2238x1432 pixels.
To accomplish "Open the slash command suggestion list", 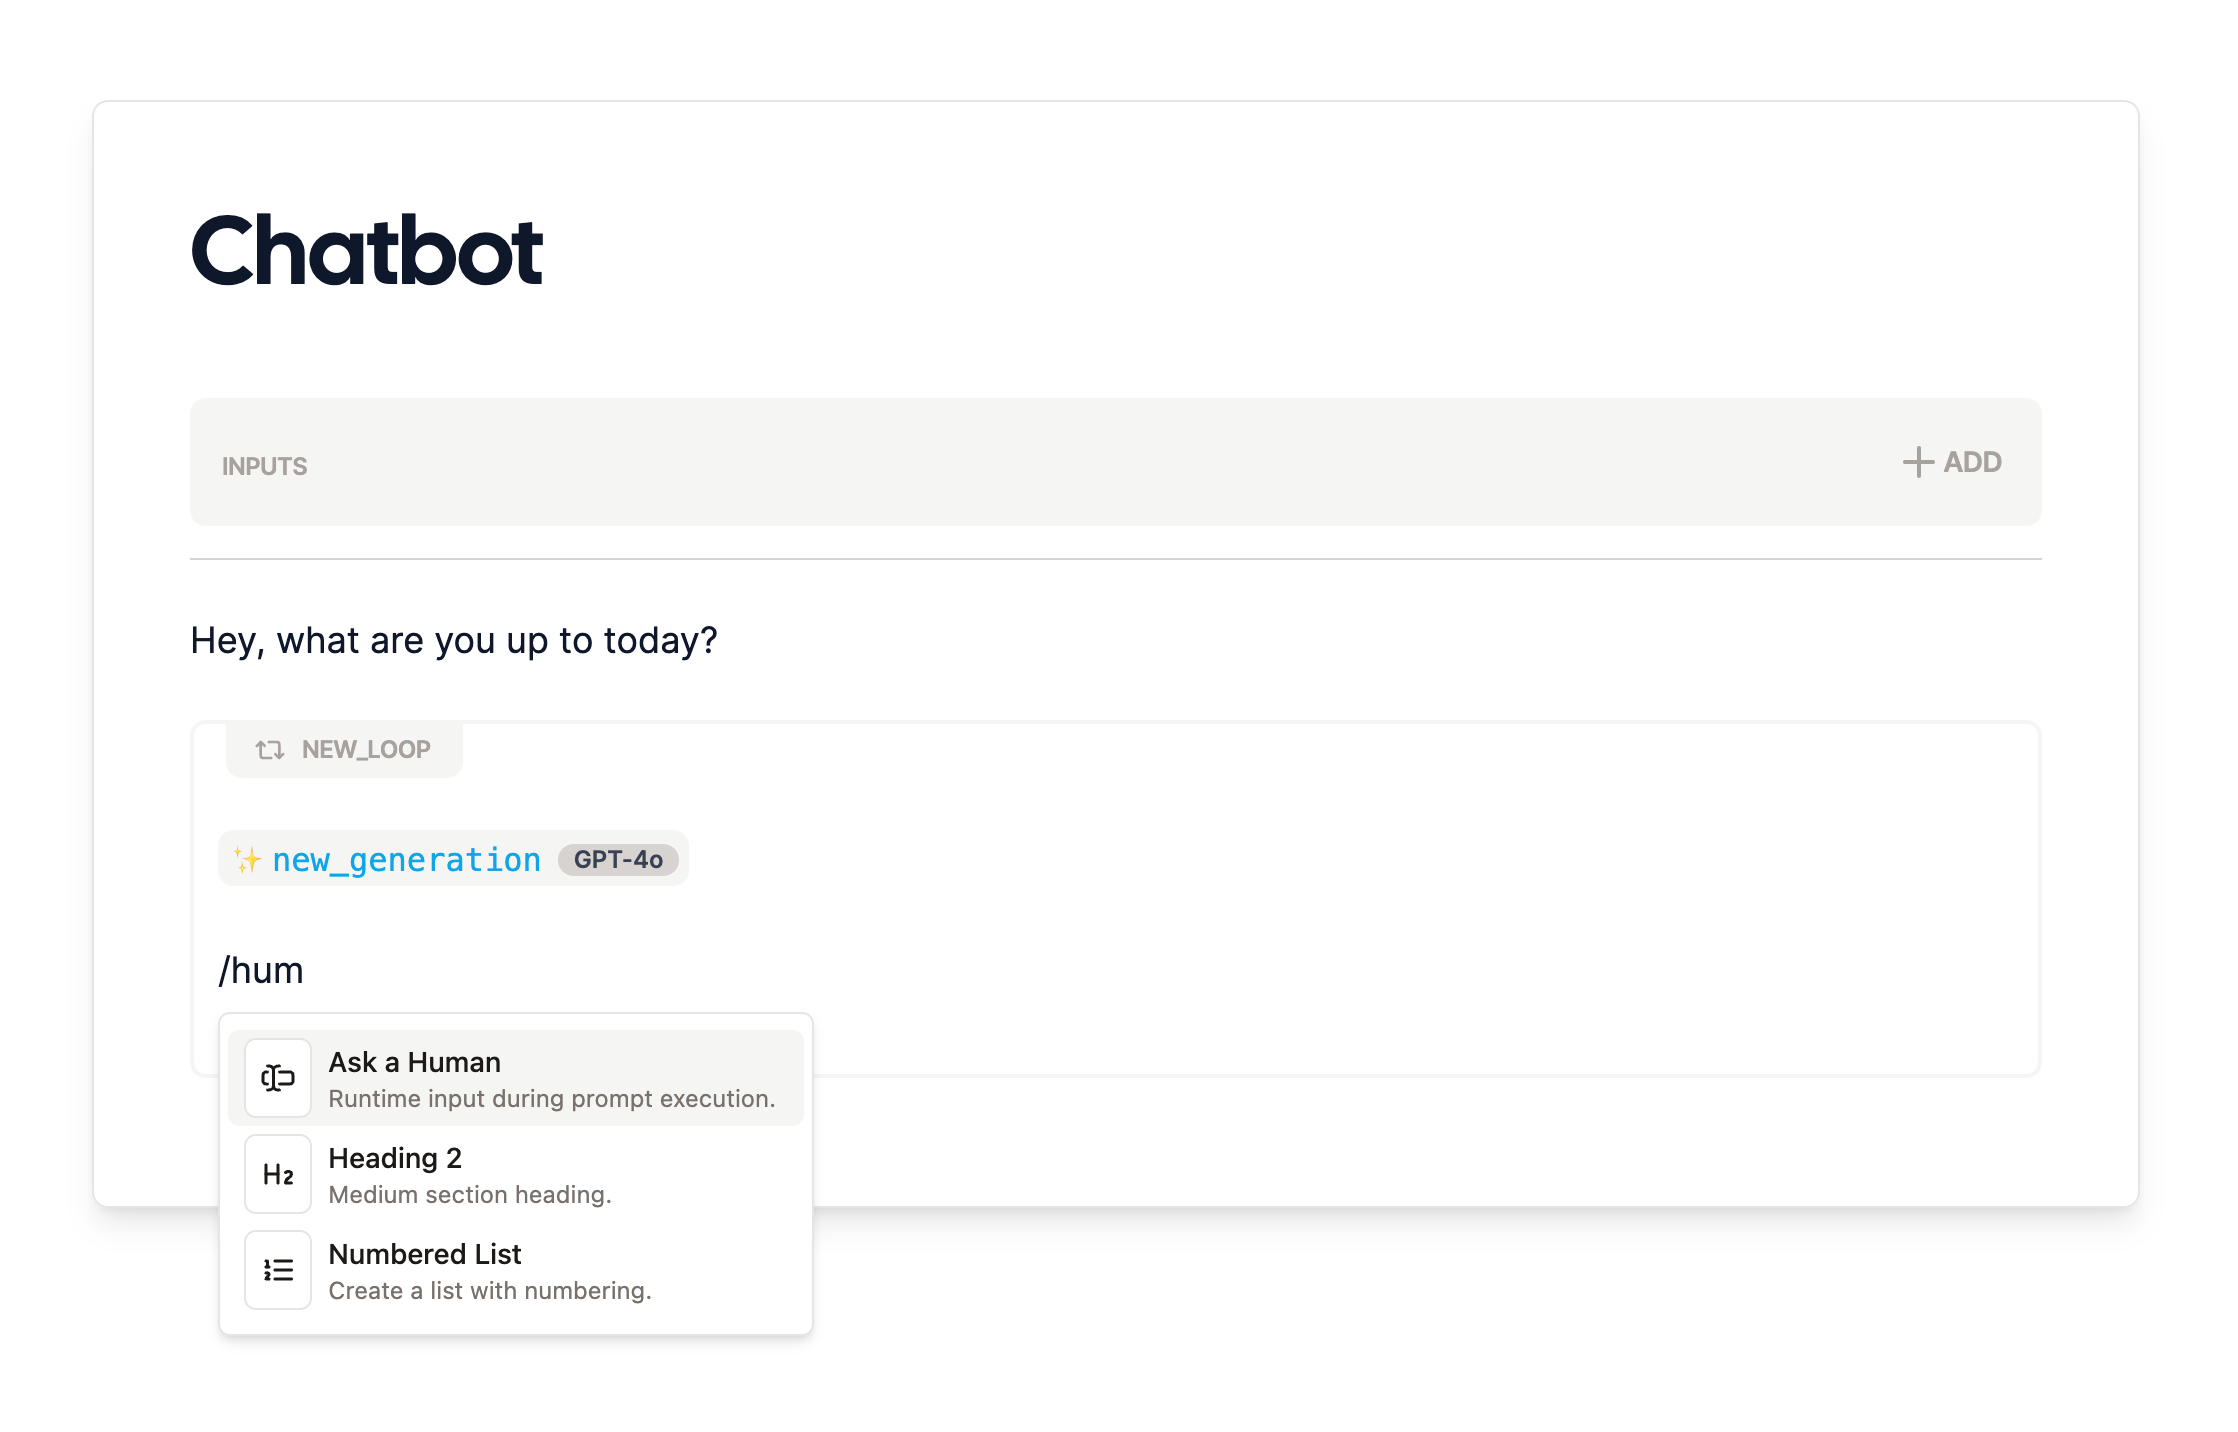I will [x=262, y=968].
